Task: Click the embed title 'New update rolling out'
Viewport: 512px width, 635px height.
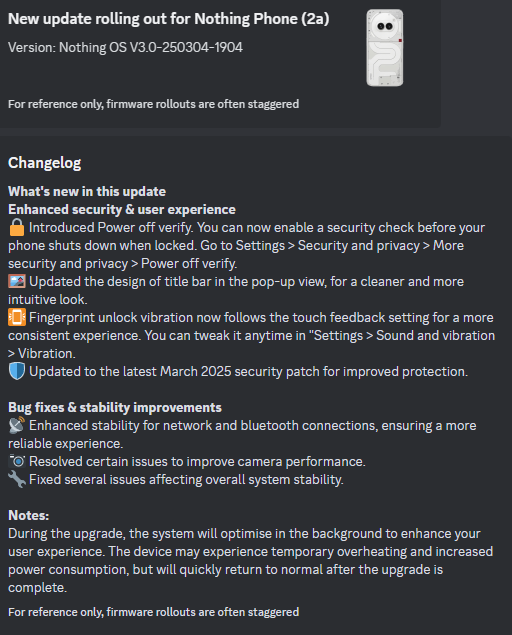Action: point(169,19)
